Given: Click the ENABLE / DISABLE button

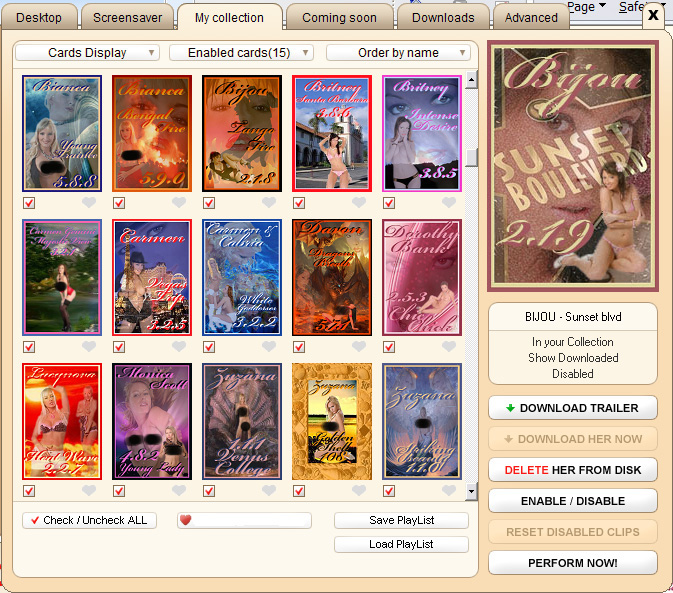Looking at the screenshot, I should click(x=572, y=501).
